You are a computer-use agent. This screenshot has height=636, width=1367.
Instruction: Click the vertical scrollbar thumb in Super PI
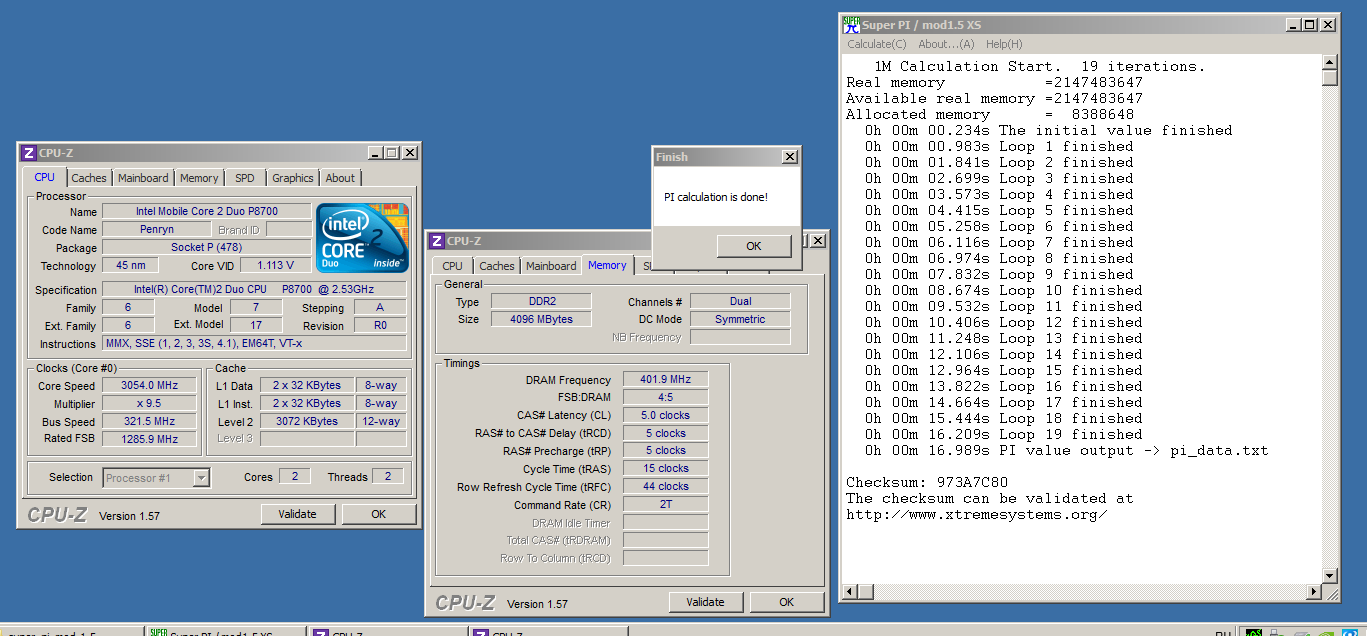[x=1330, y=78]
